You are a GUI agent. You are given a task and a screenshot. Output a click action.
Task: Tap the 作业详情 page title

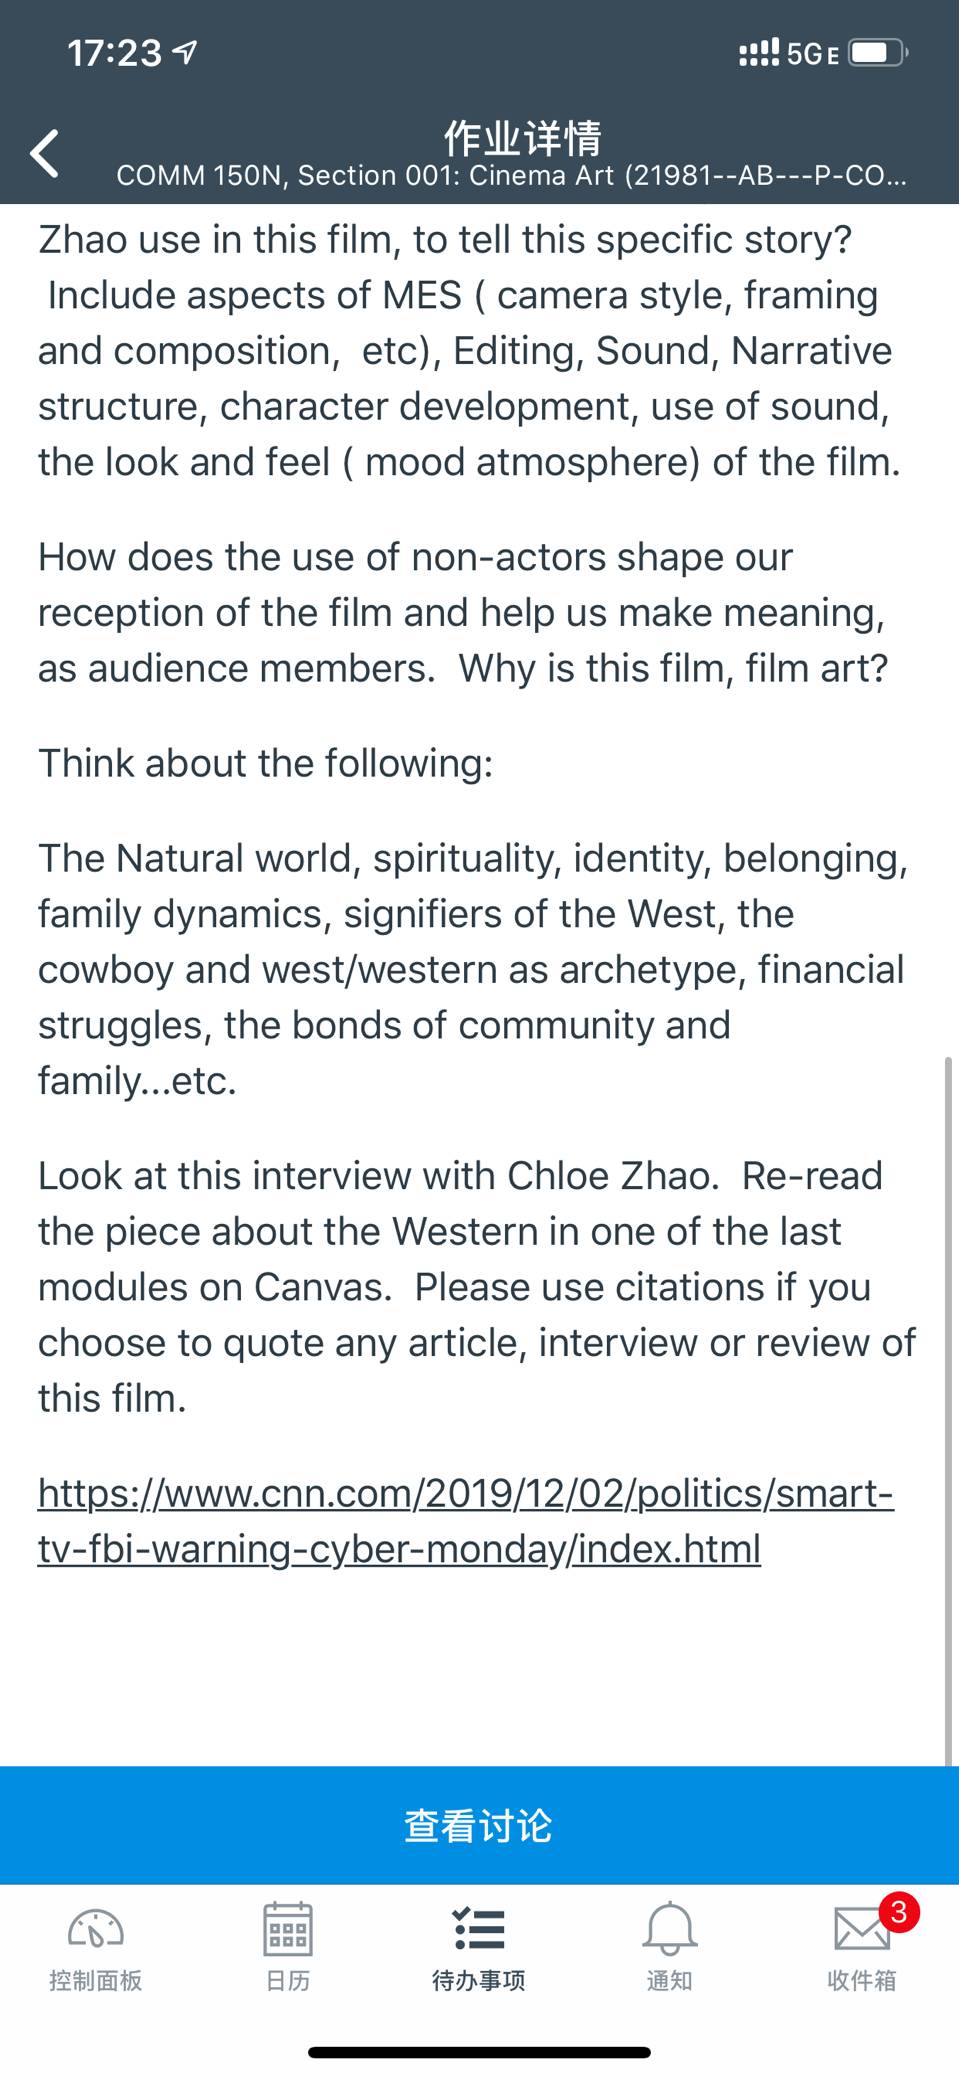(522, 138)
